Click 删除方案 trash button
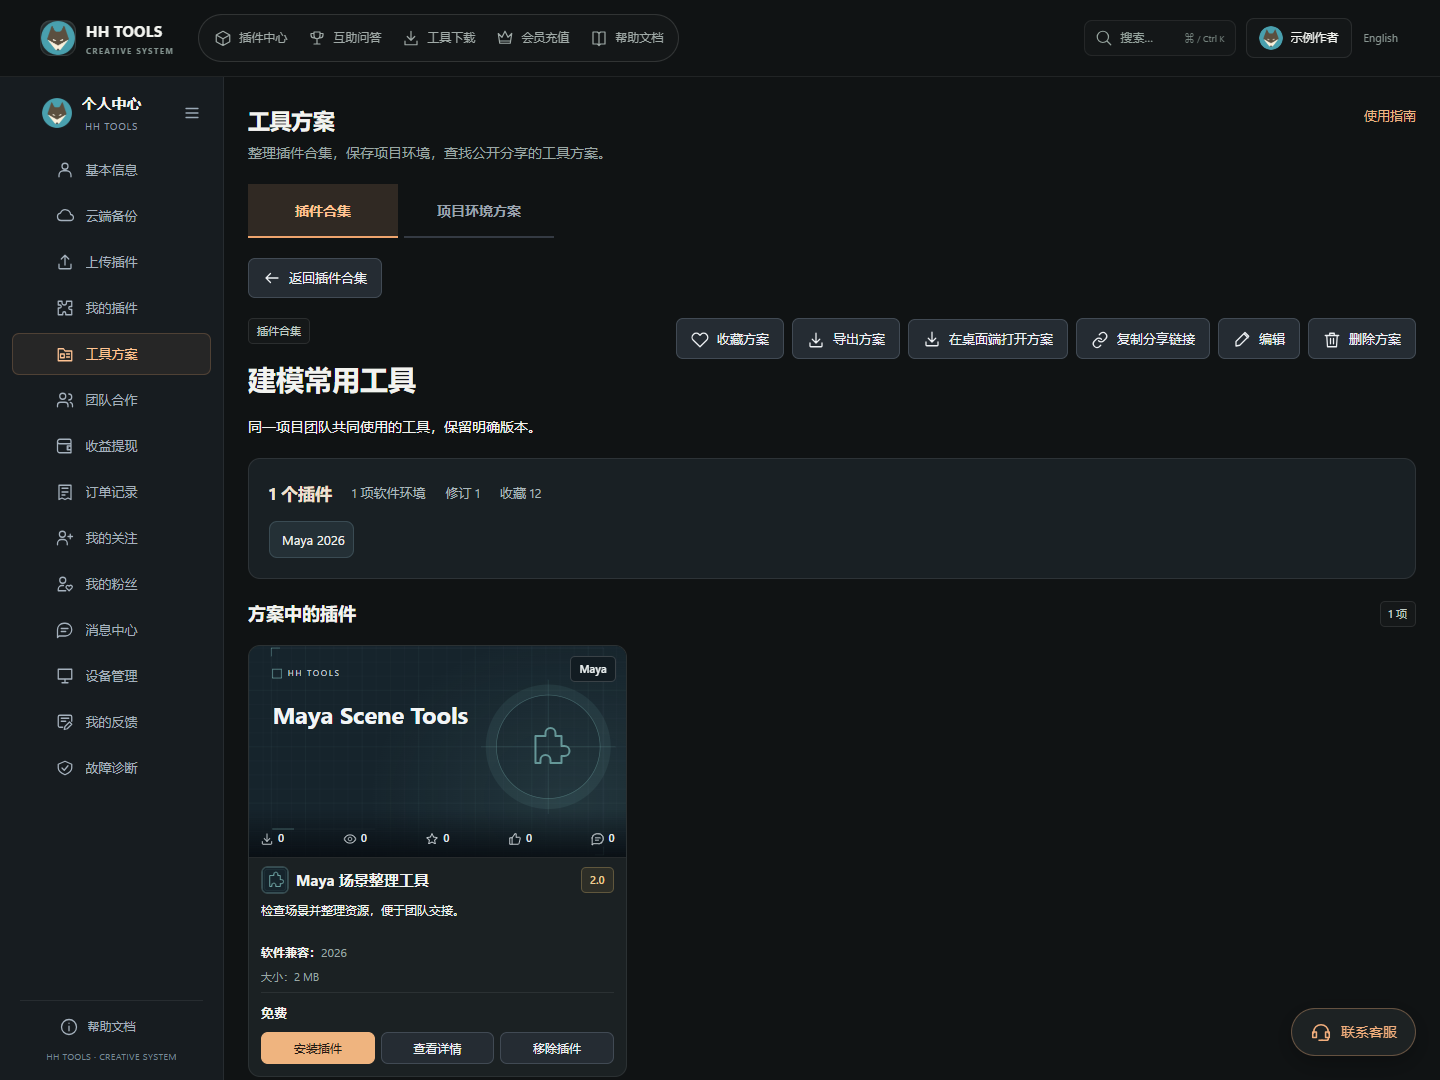This screenshot has height=1080, width=1440. (1362, 339)
